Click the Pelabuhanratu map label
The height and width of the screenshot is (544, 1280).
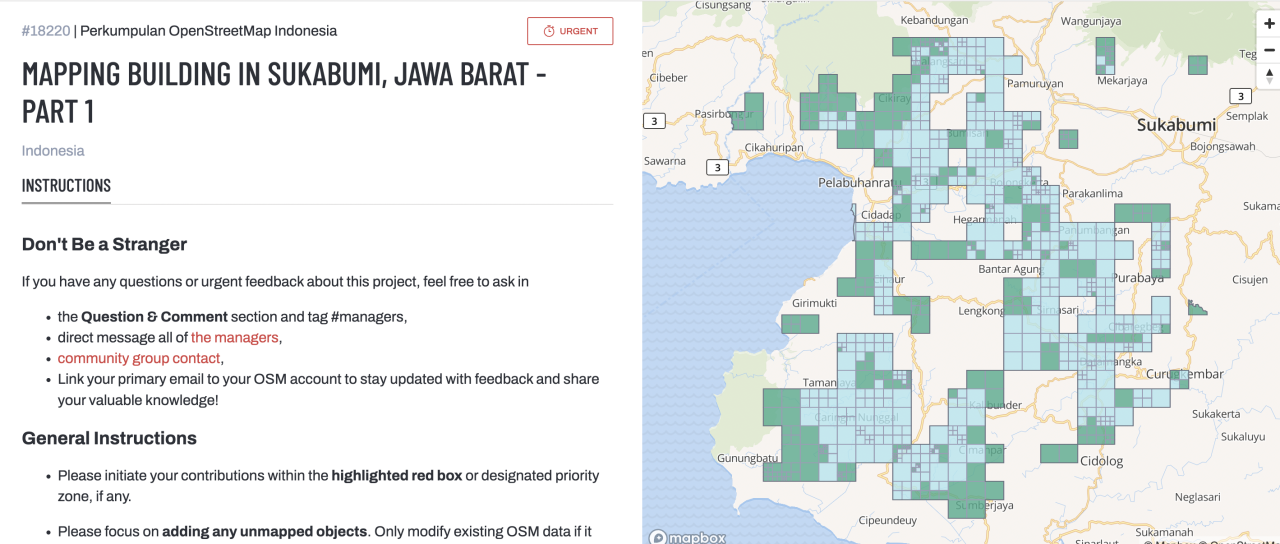tap(860, 183)
